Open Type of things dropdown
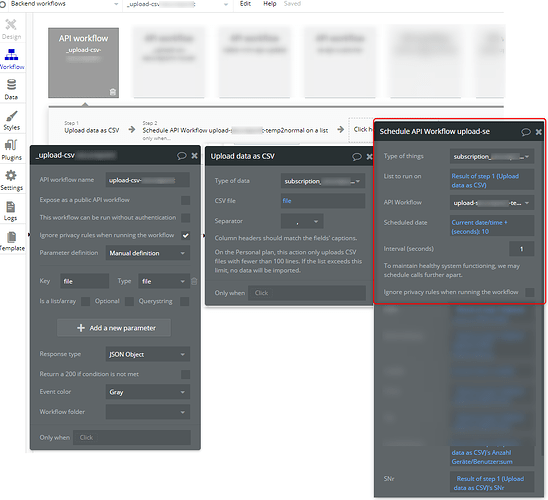This screenshot has width=548, height=500. pyautogui.click(x=492, y=157)
